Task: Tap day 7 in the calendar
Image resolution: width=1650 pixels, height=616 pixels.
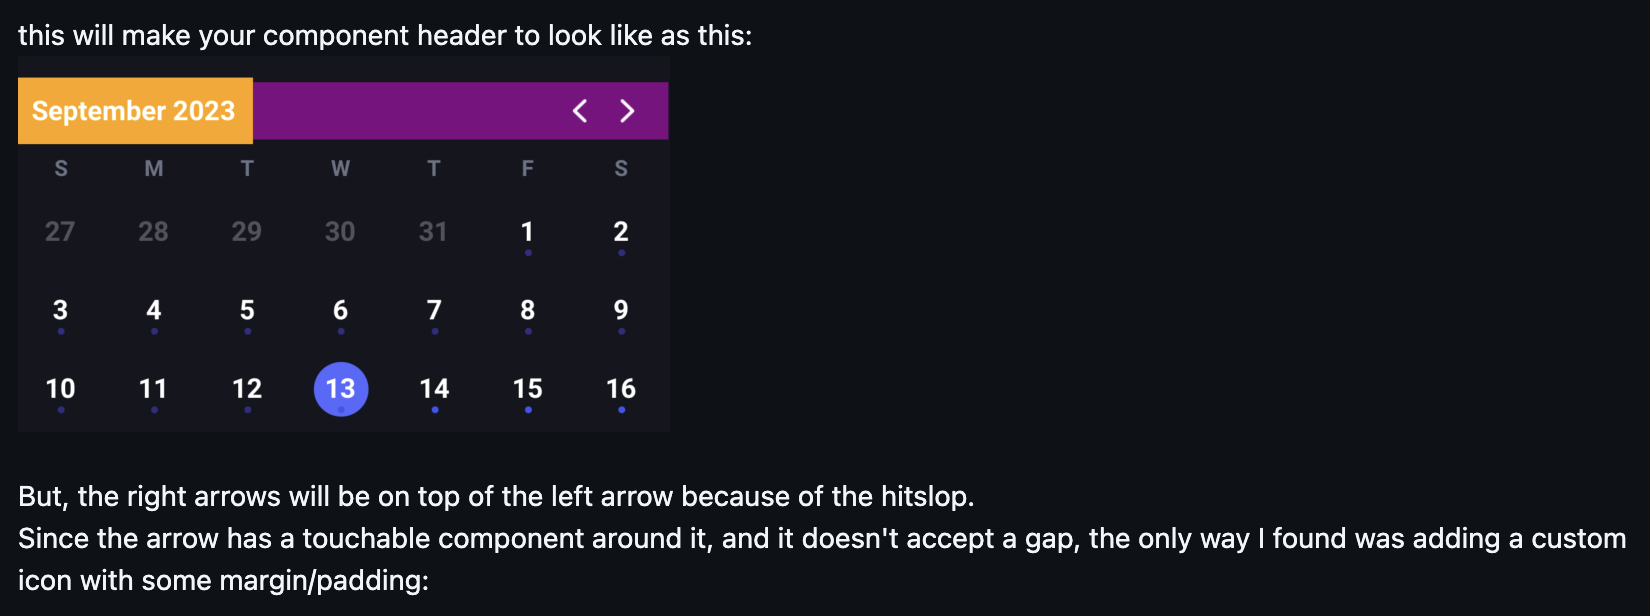Action: click(434, 310)
